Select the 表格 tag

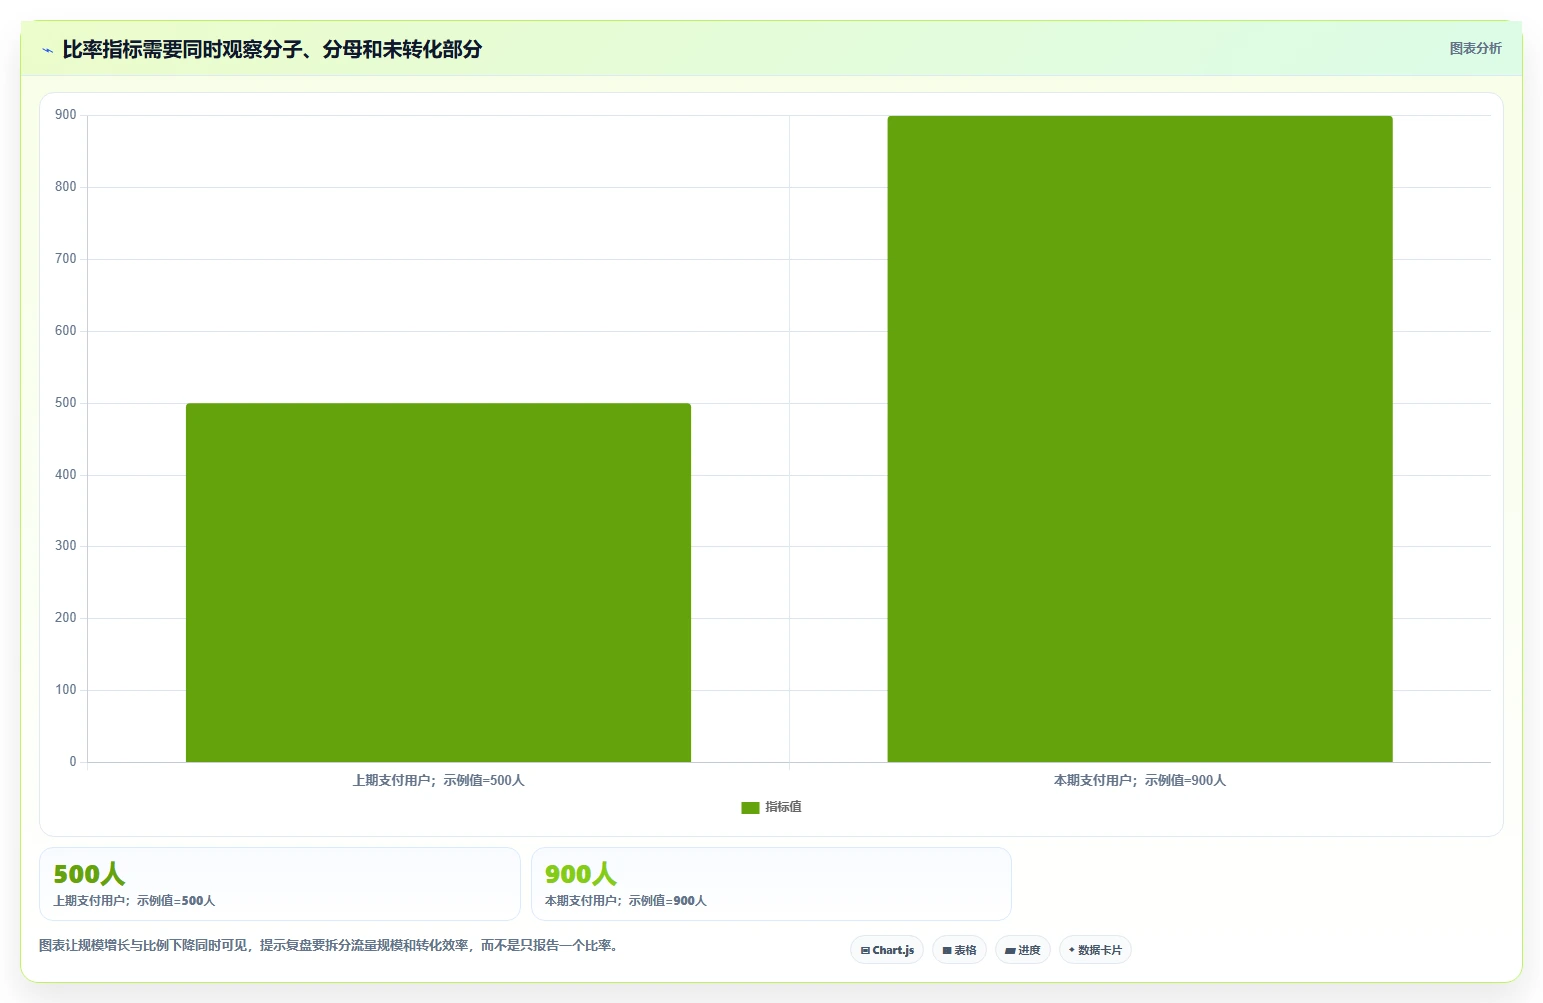pos(959,950)
